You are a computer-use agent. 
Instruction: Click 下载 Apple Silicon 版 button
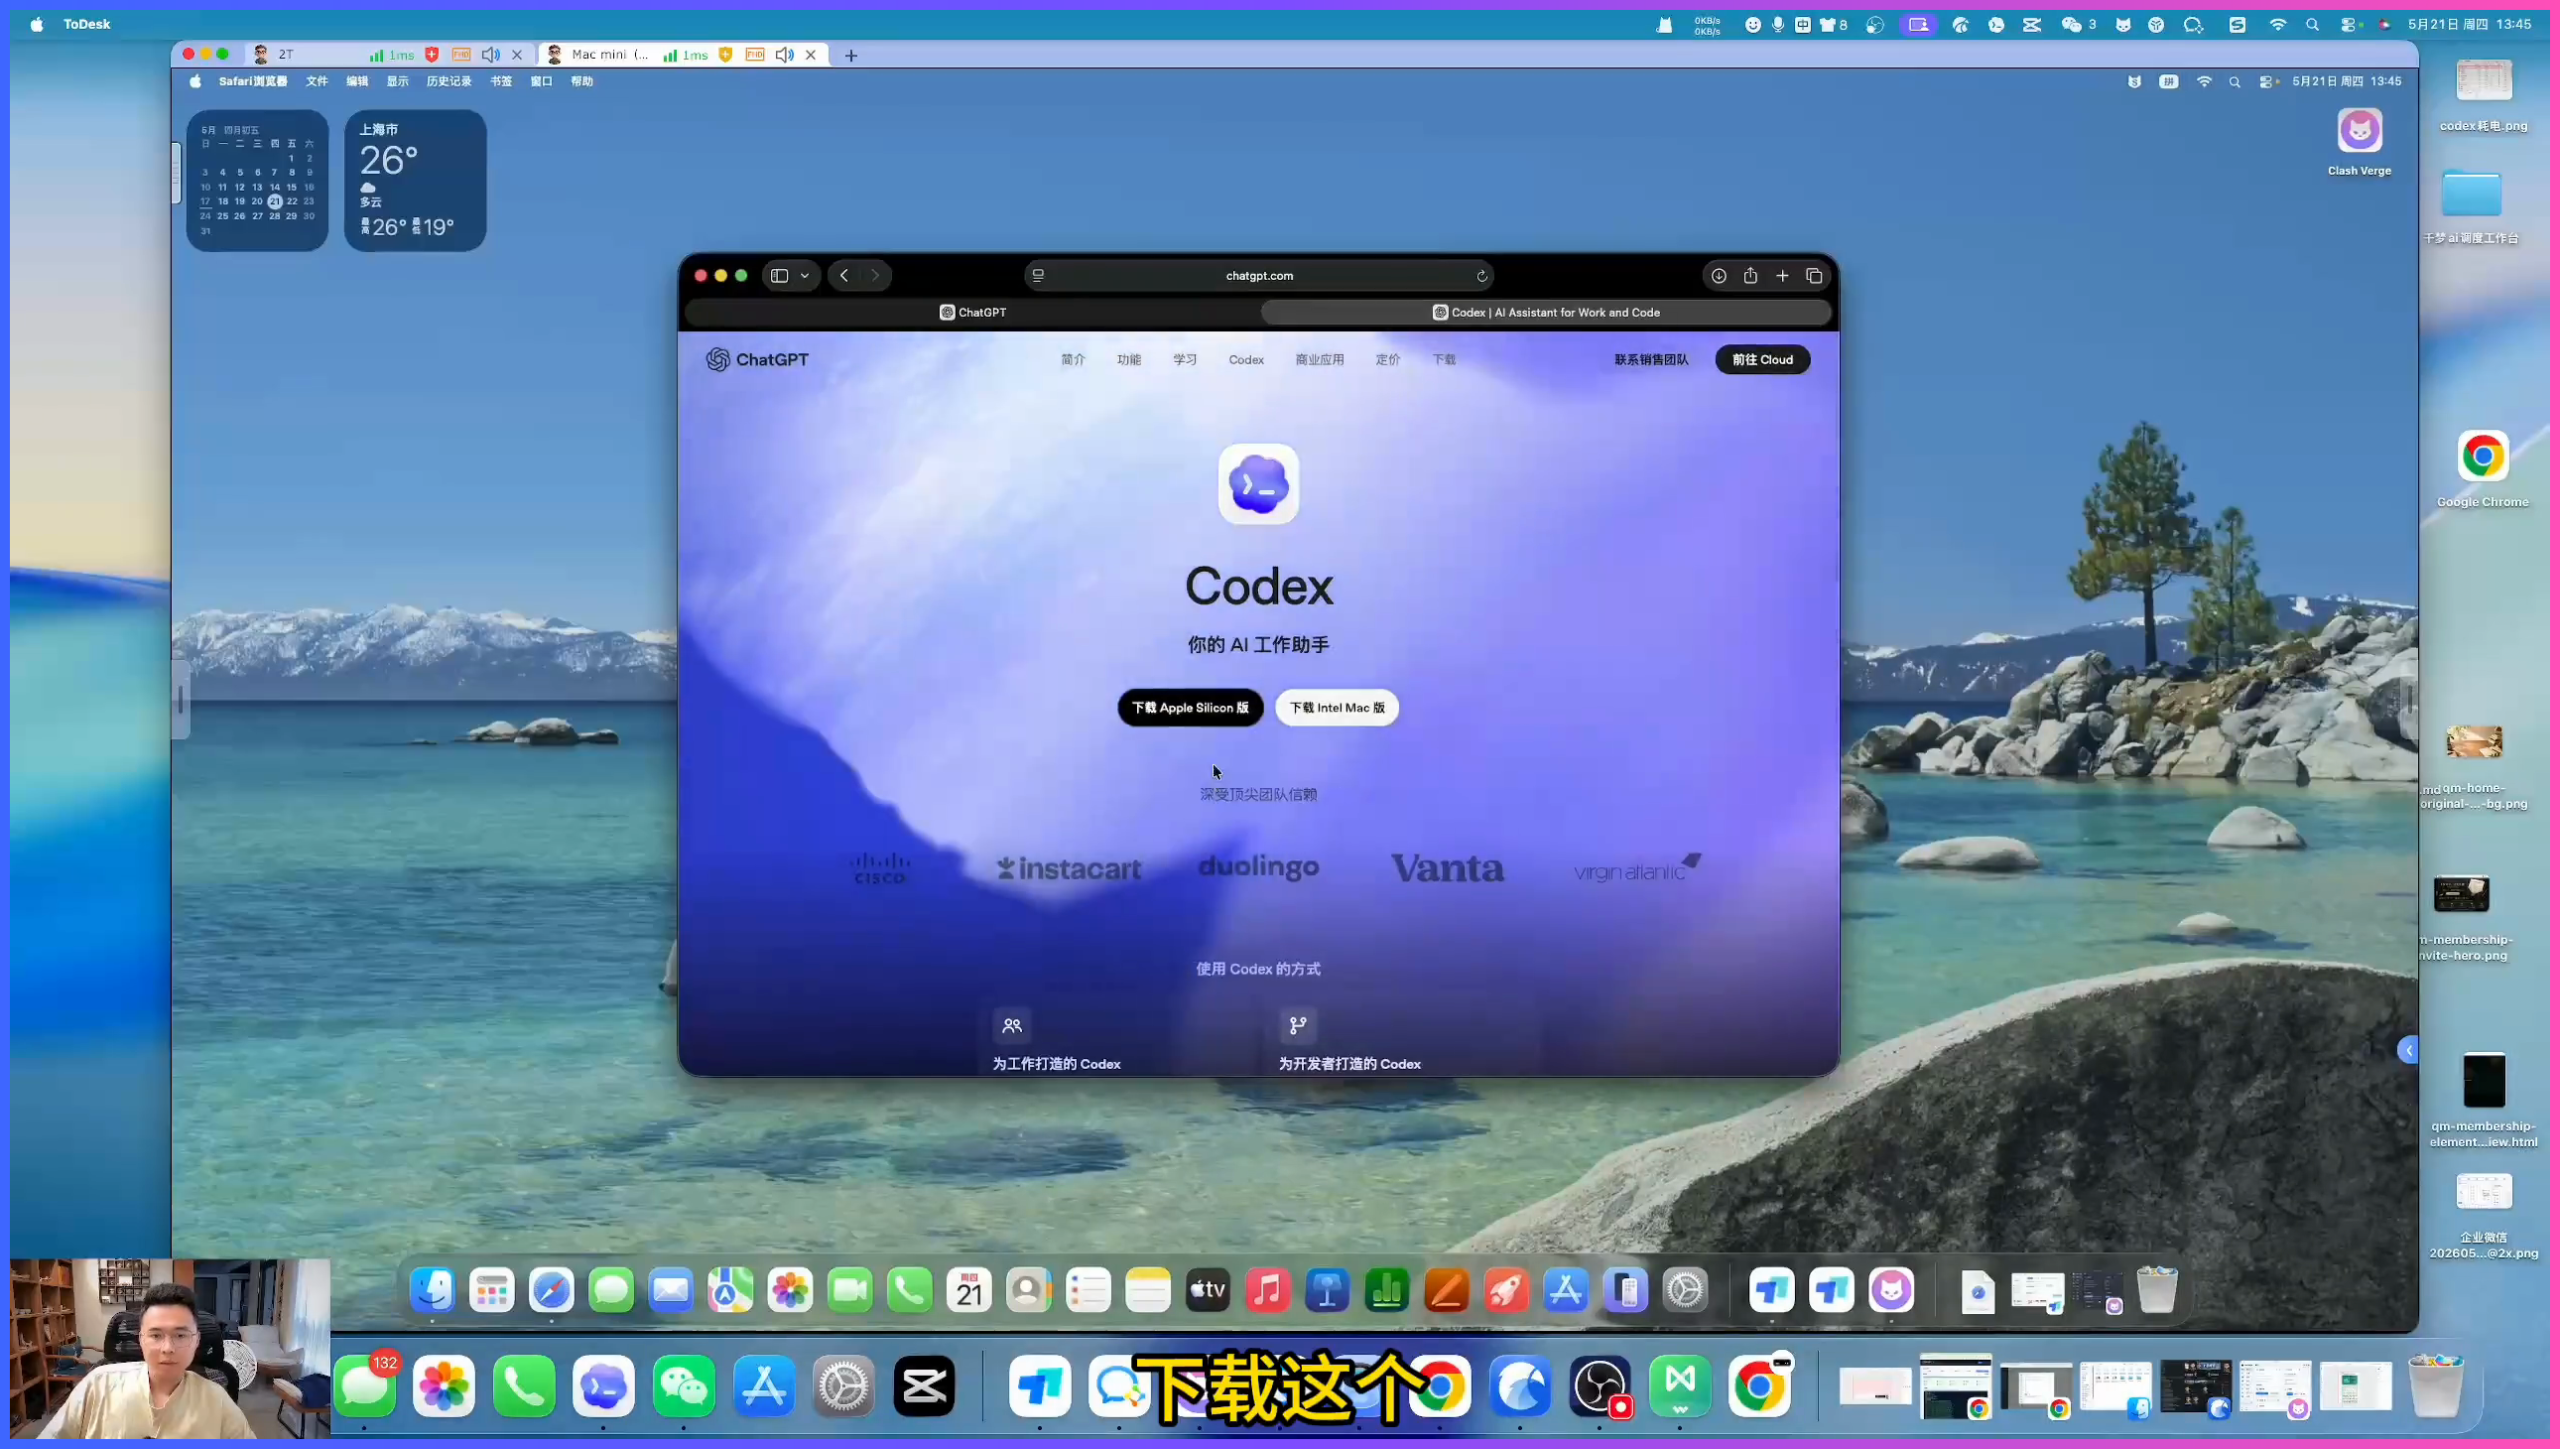[x=1190, y=708]
